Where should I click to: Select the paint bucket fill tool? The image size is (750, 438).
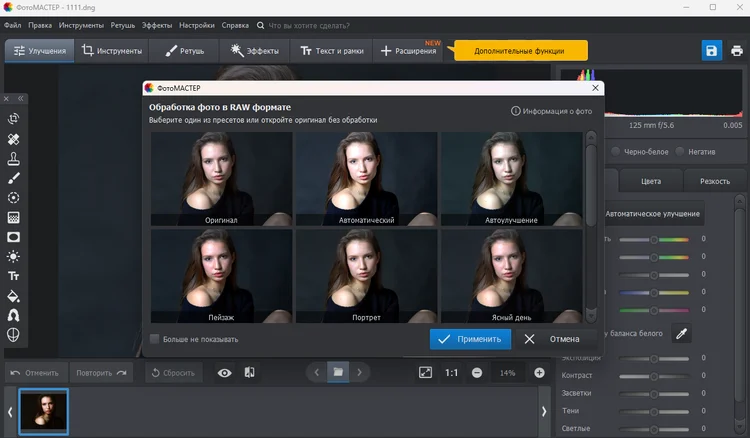[x=14, y=295]
